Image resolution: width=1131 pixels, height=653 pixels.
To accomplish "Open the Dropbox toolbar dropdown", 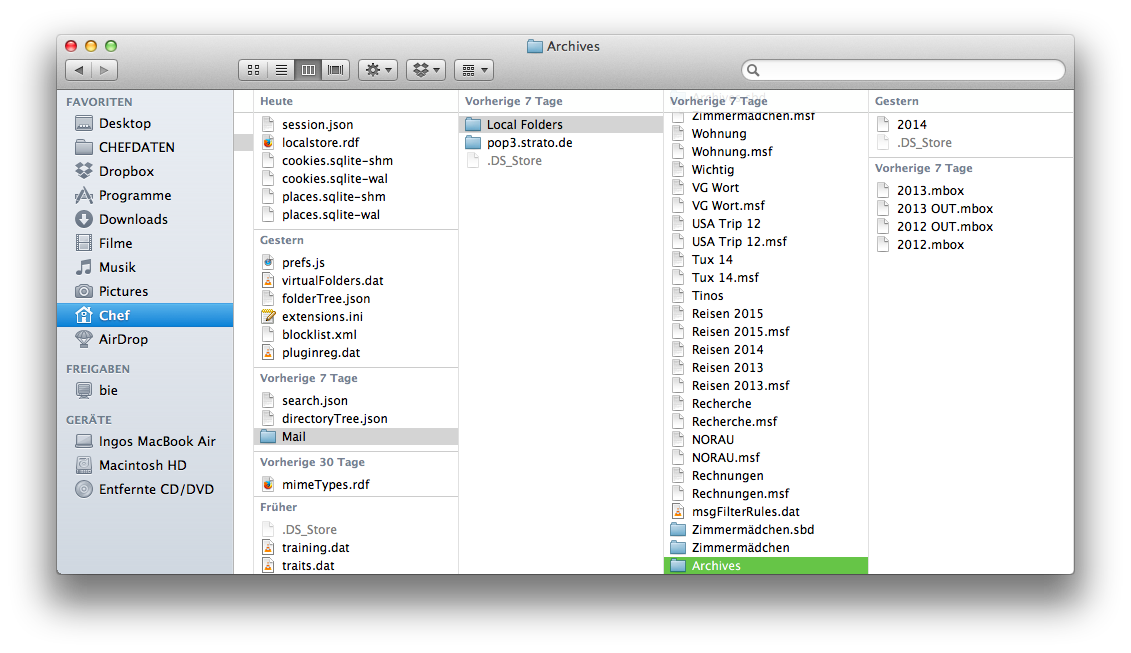I will pos(426,70).
